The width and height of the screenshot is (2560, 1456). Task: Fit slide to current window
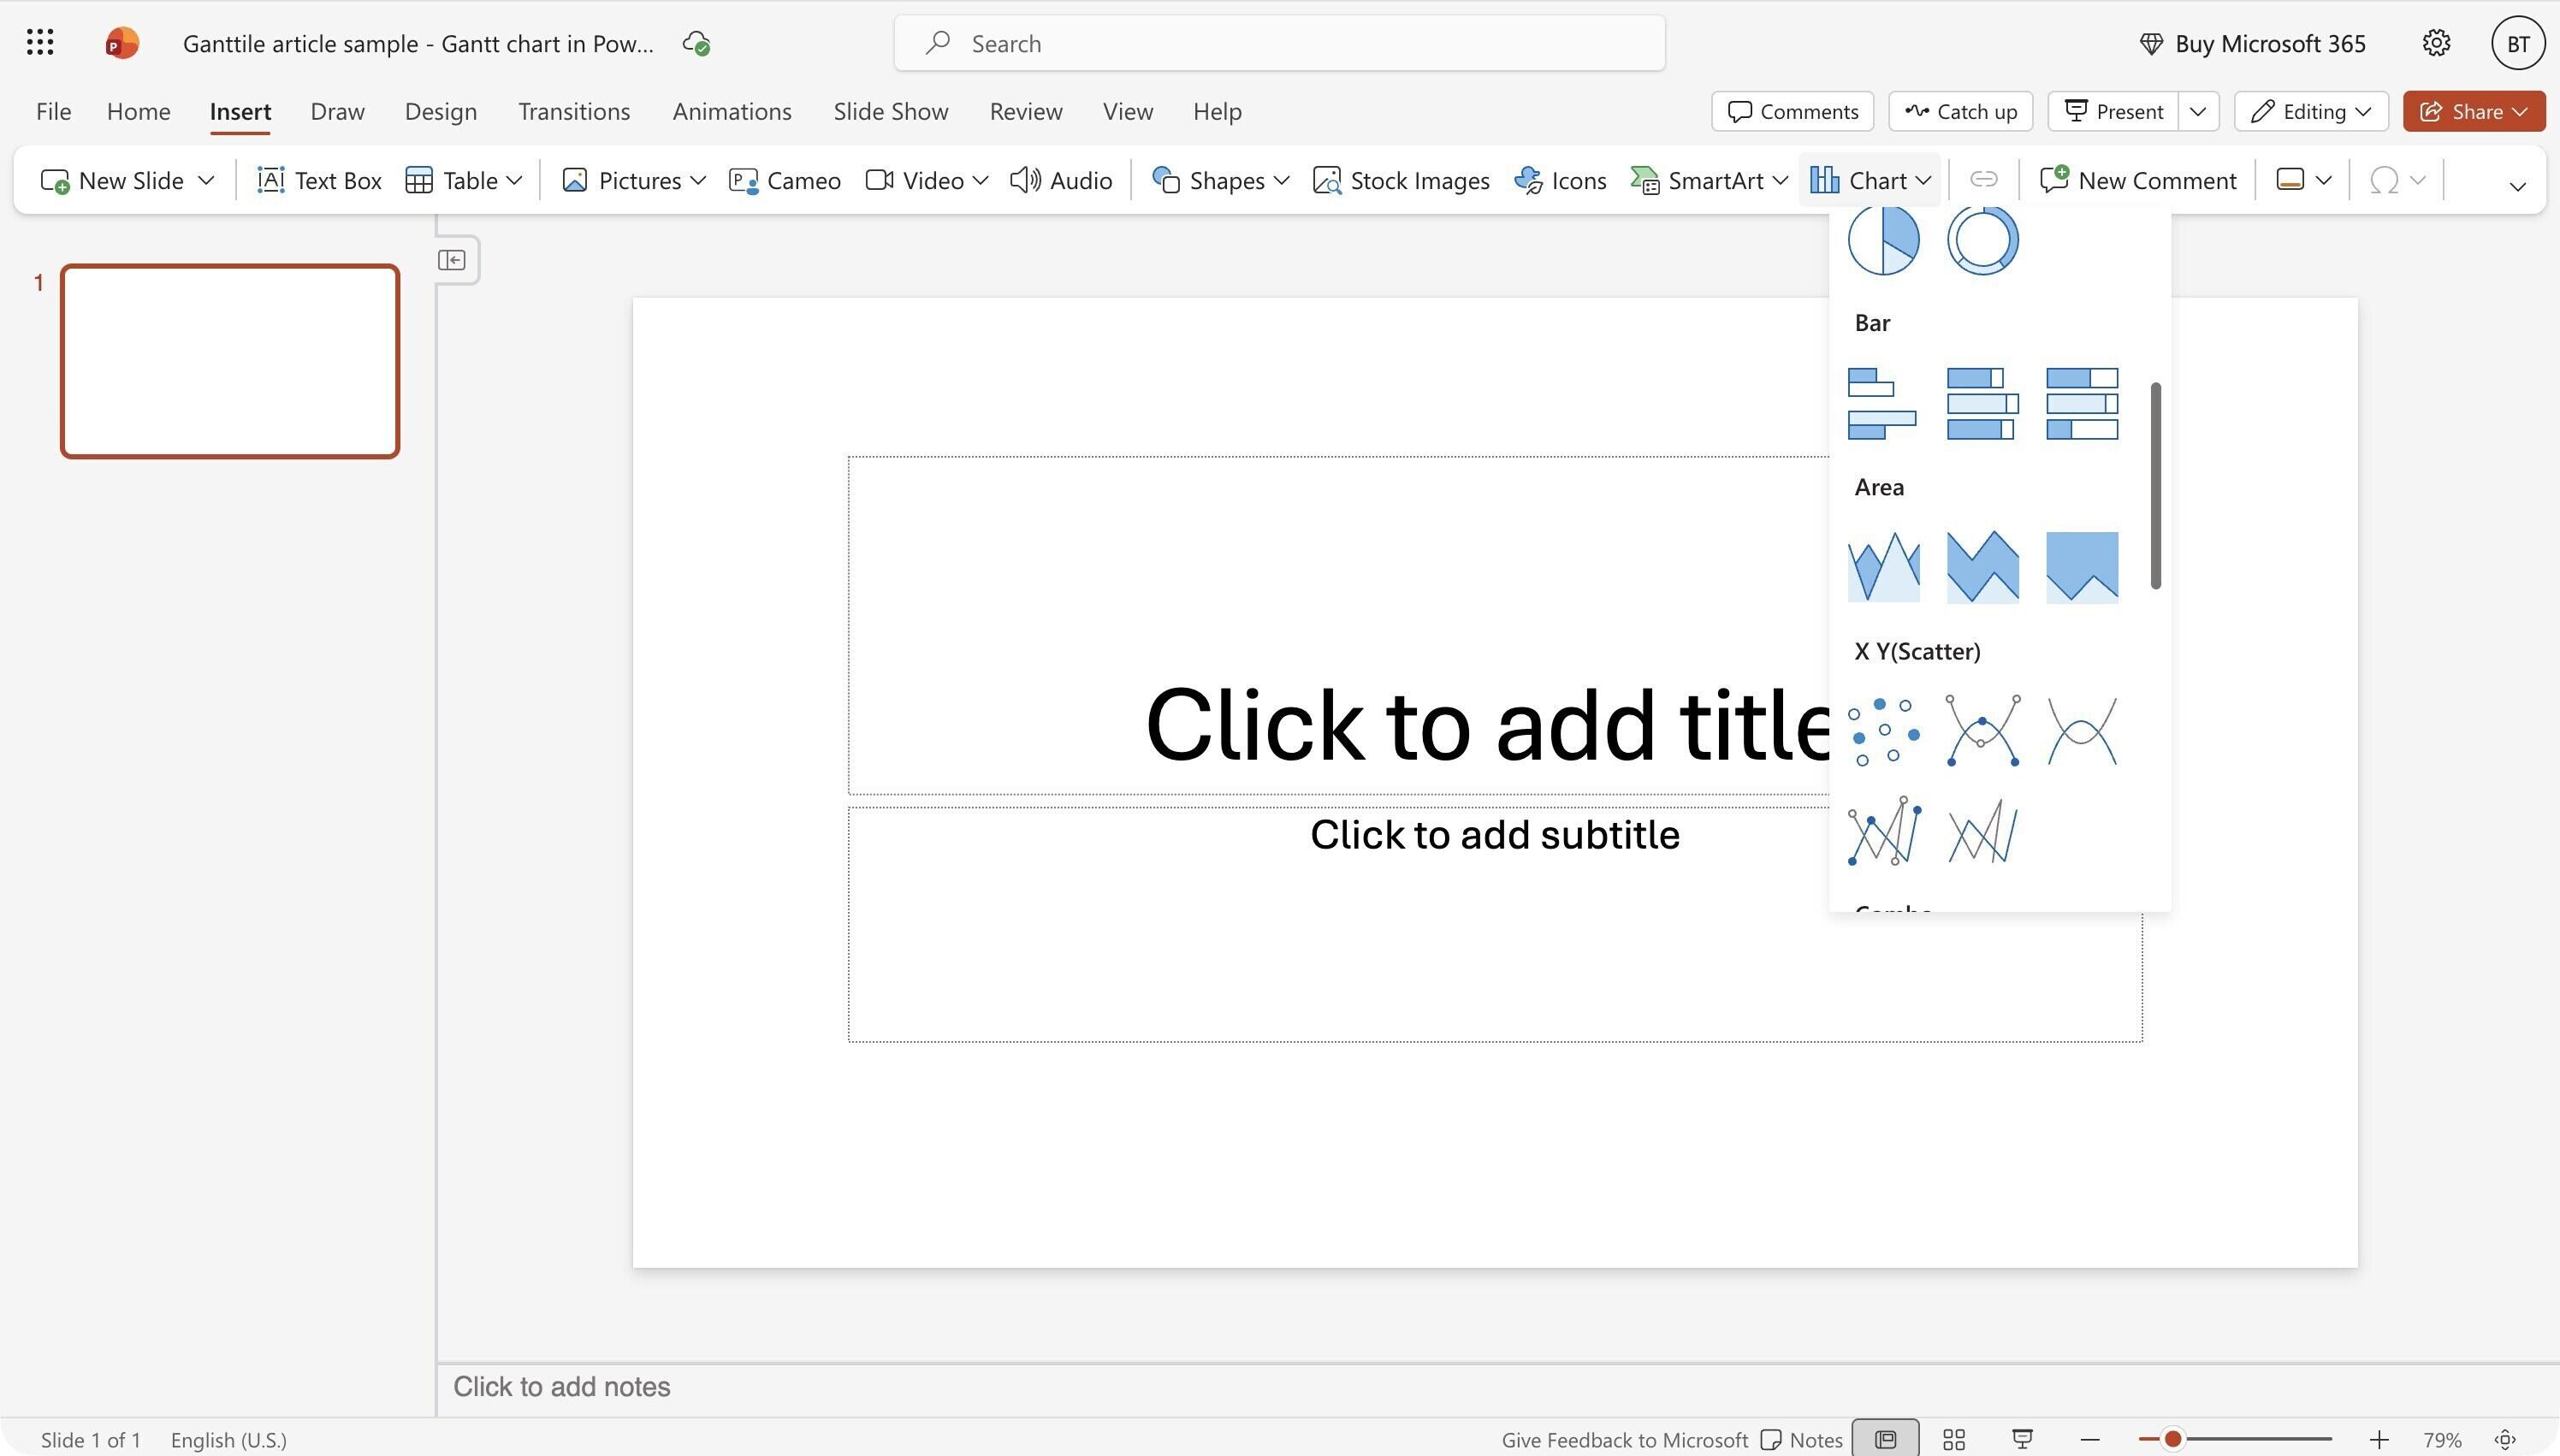[x=2505, y=1439]
